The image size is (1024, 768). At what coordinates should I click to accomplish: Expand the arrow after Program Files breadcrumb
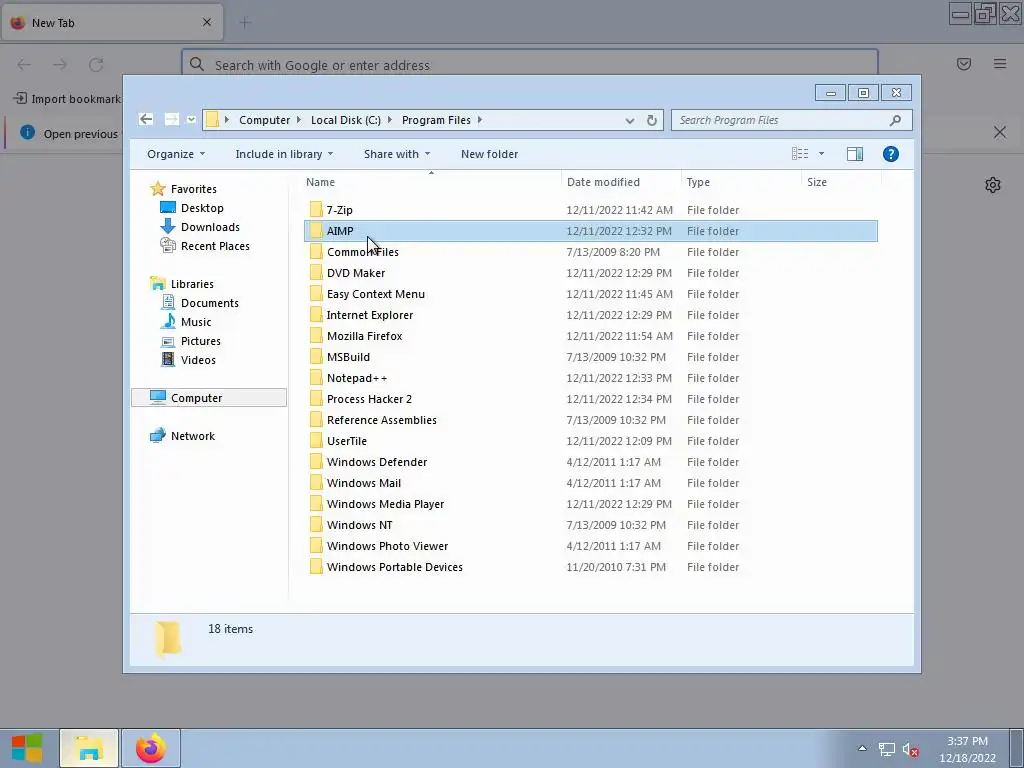480,120
